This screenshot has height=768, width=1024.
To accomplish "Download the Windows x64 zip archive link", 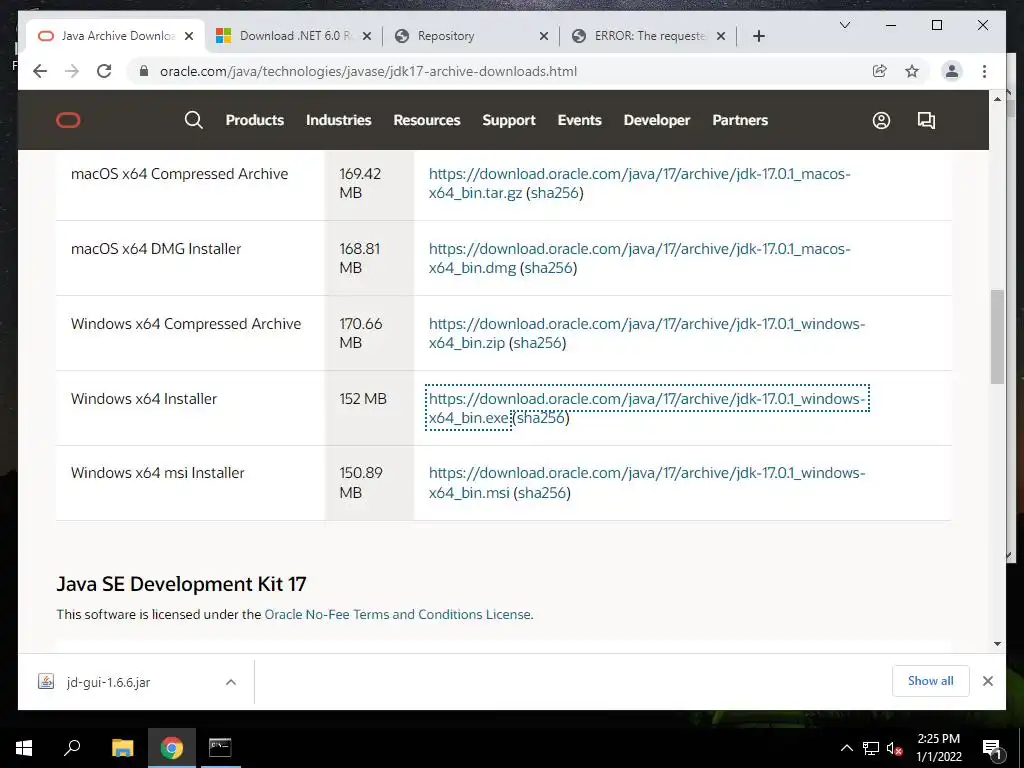I will pyautogui.click(x=647, y=333).
